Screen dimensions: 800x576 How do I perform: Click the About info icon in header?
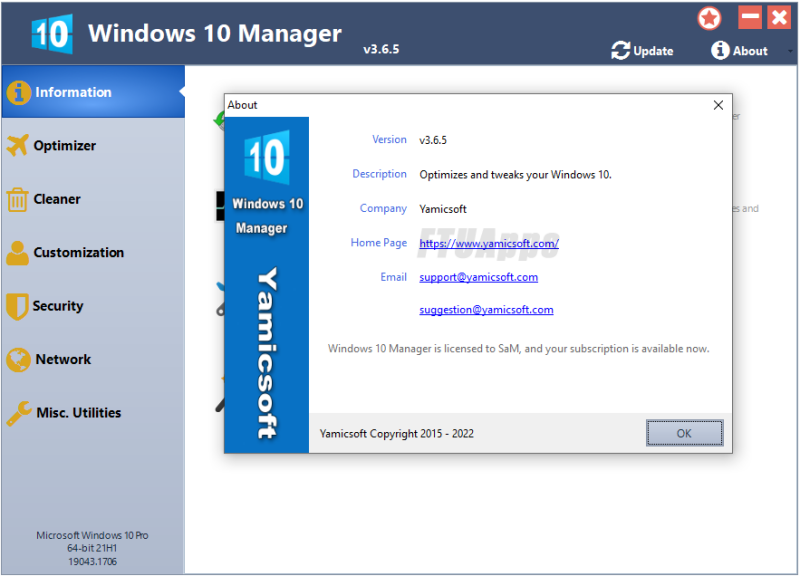click(x=720, y=50)
